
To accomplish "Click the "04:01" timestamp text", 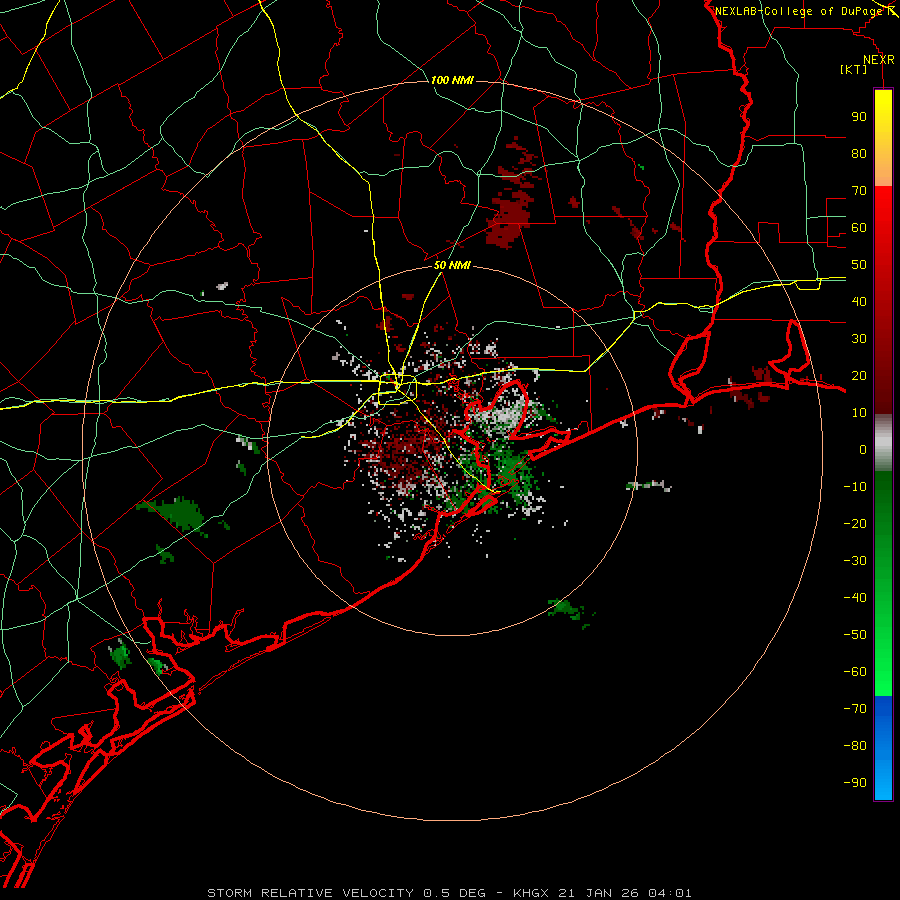I will 670,893.
